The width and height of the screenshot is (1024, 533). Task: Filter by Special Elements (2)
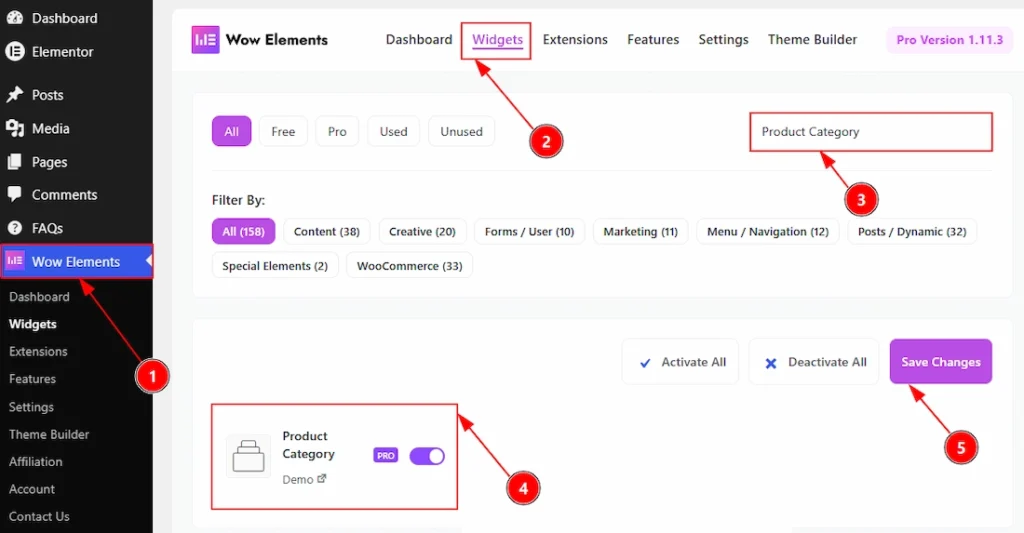point(275,265)
